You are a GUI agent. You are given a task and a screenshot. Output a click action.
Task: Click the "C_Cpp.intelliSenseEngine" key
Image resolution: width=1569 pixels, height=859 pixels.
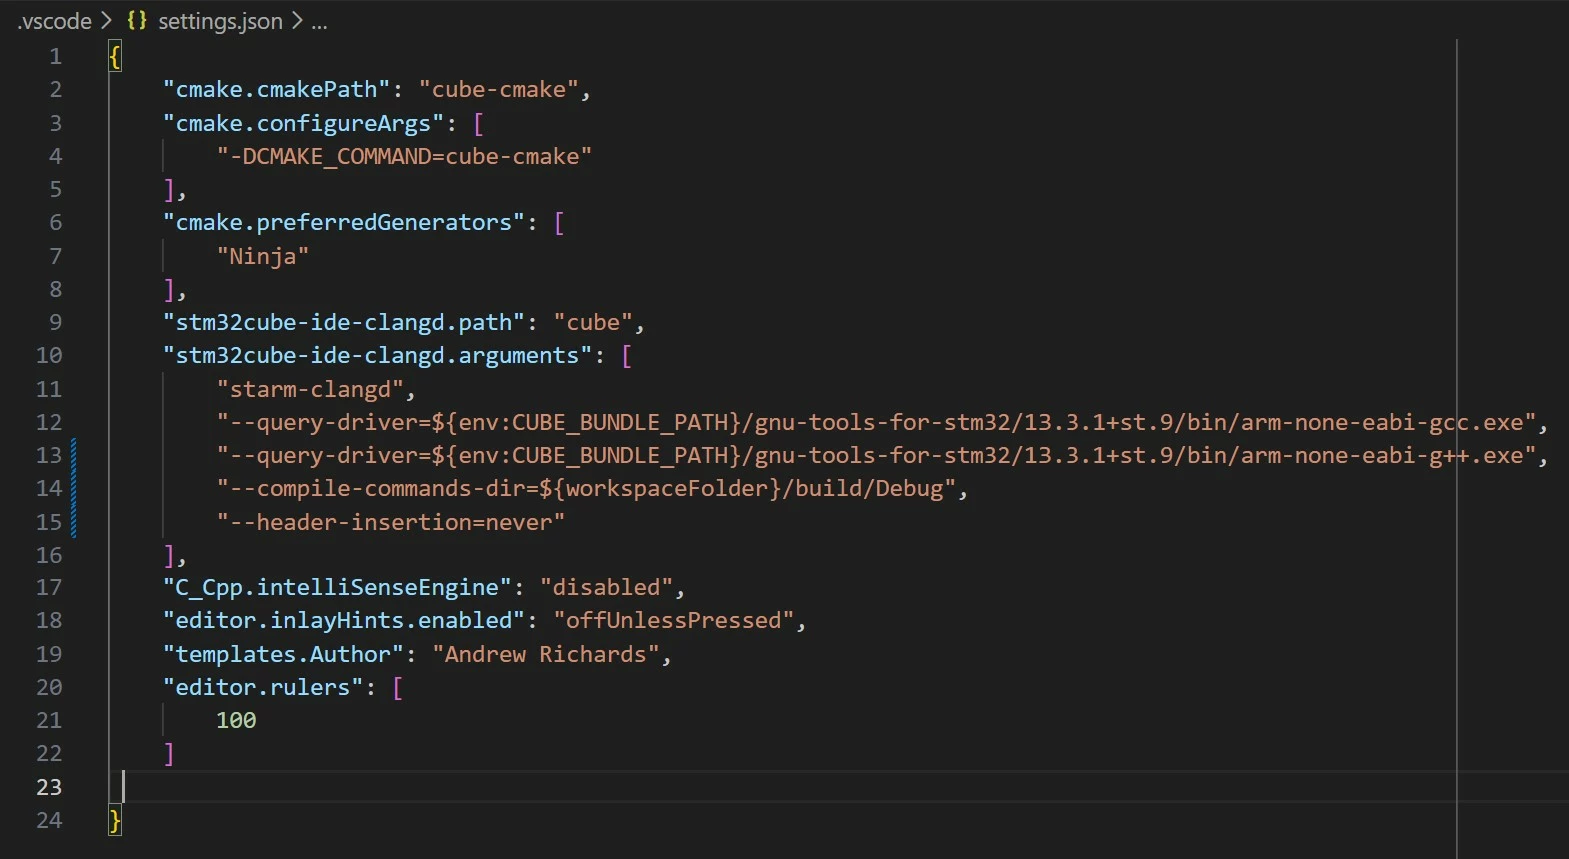point(337,587)
